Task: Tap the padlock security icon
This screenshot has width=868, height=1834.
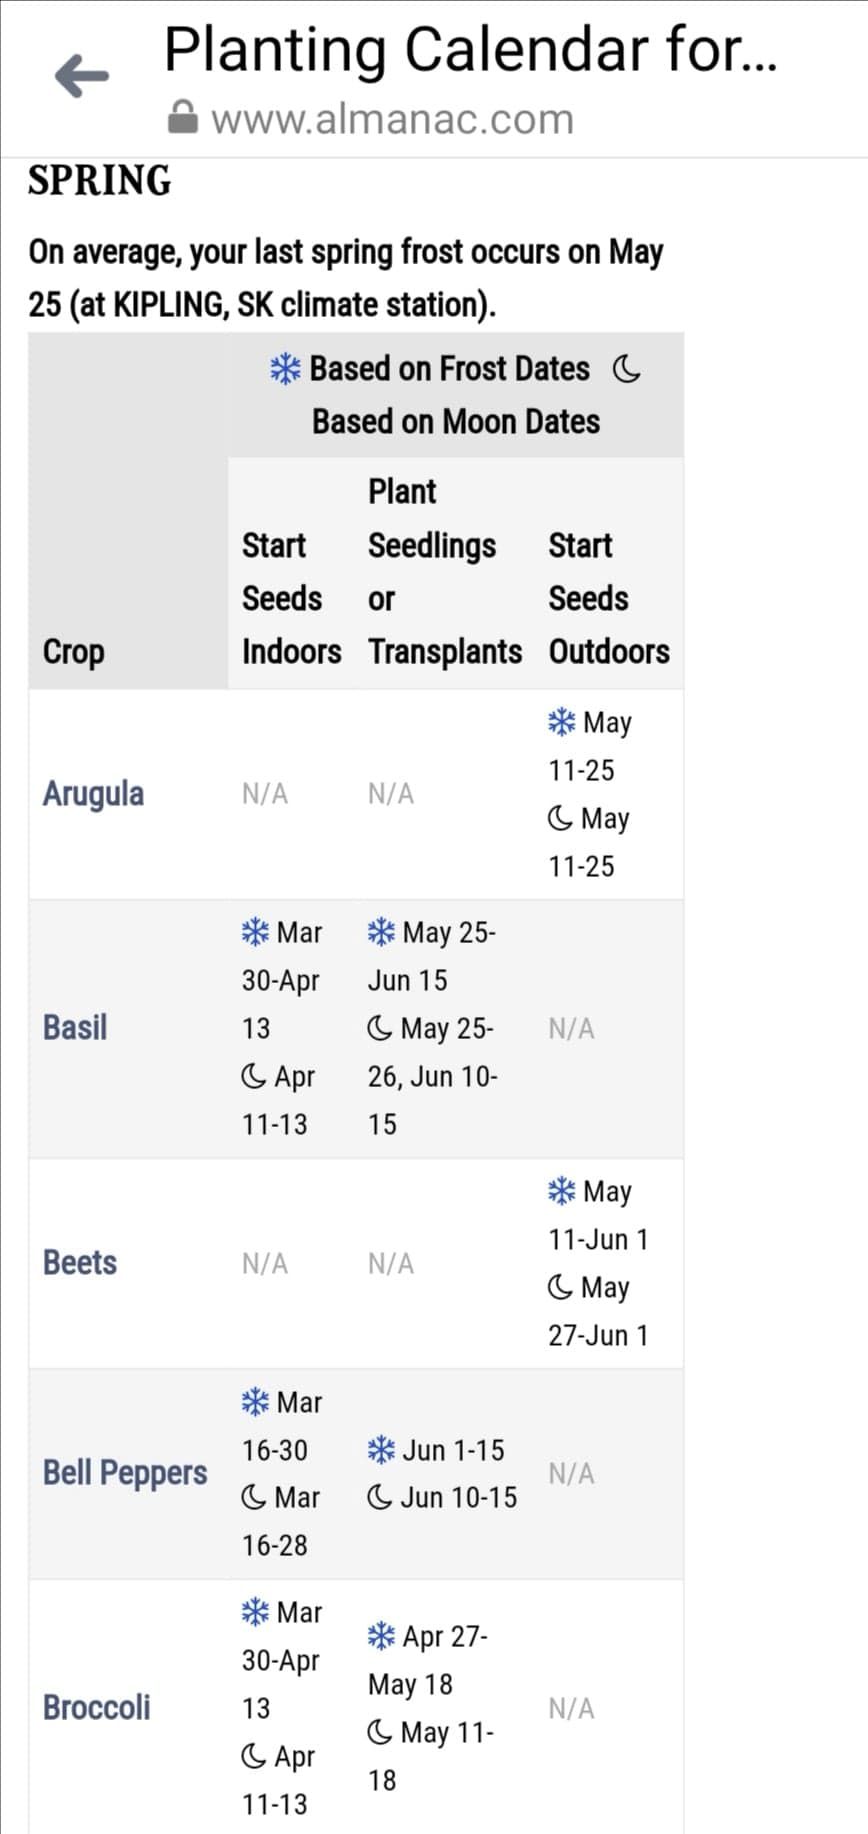Action: 182,117
